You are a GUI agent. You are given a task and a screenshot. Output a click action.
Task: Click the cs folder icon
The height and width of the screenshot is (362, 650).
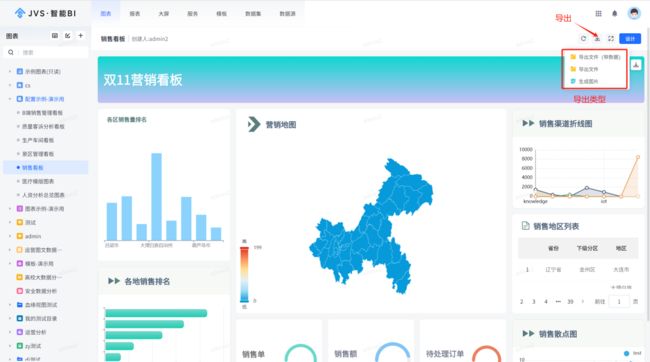coord(19,85)
